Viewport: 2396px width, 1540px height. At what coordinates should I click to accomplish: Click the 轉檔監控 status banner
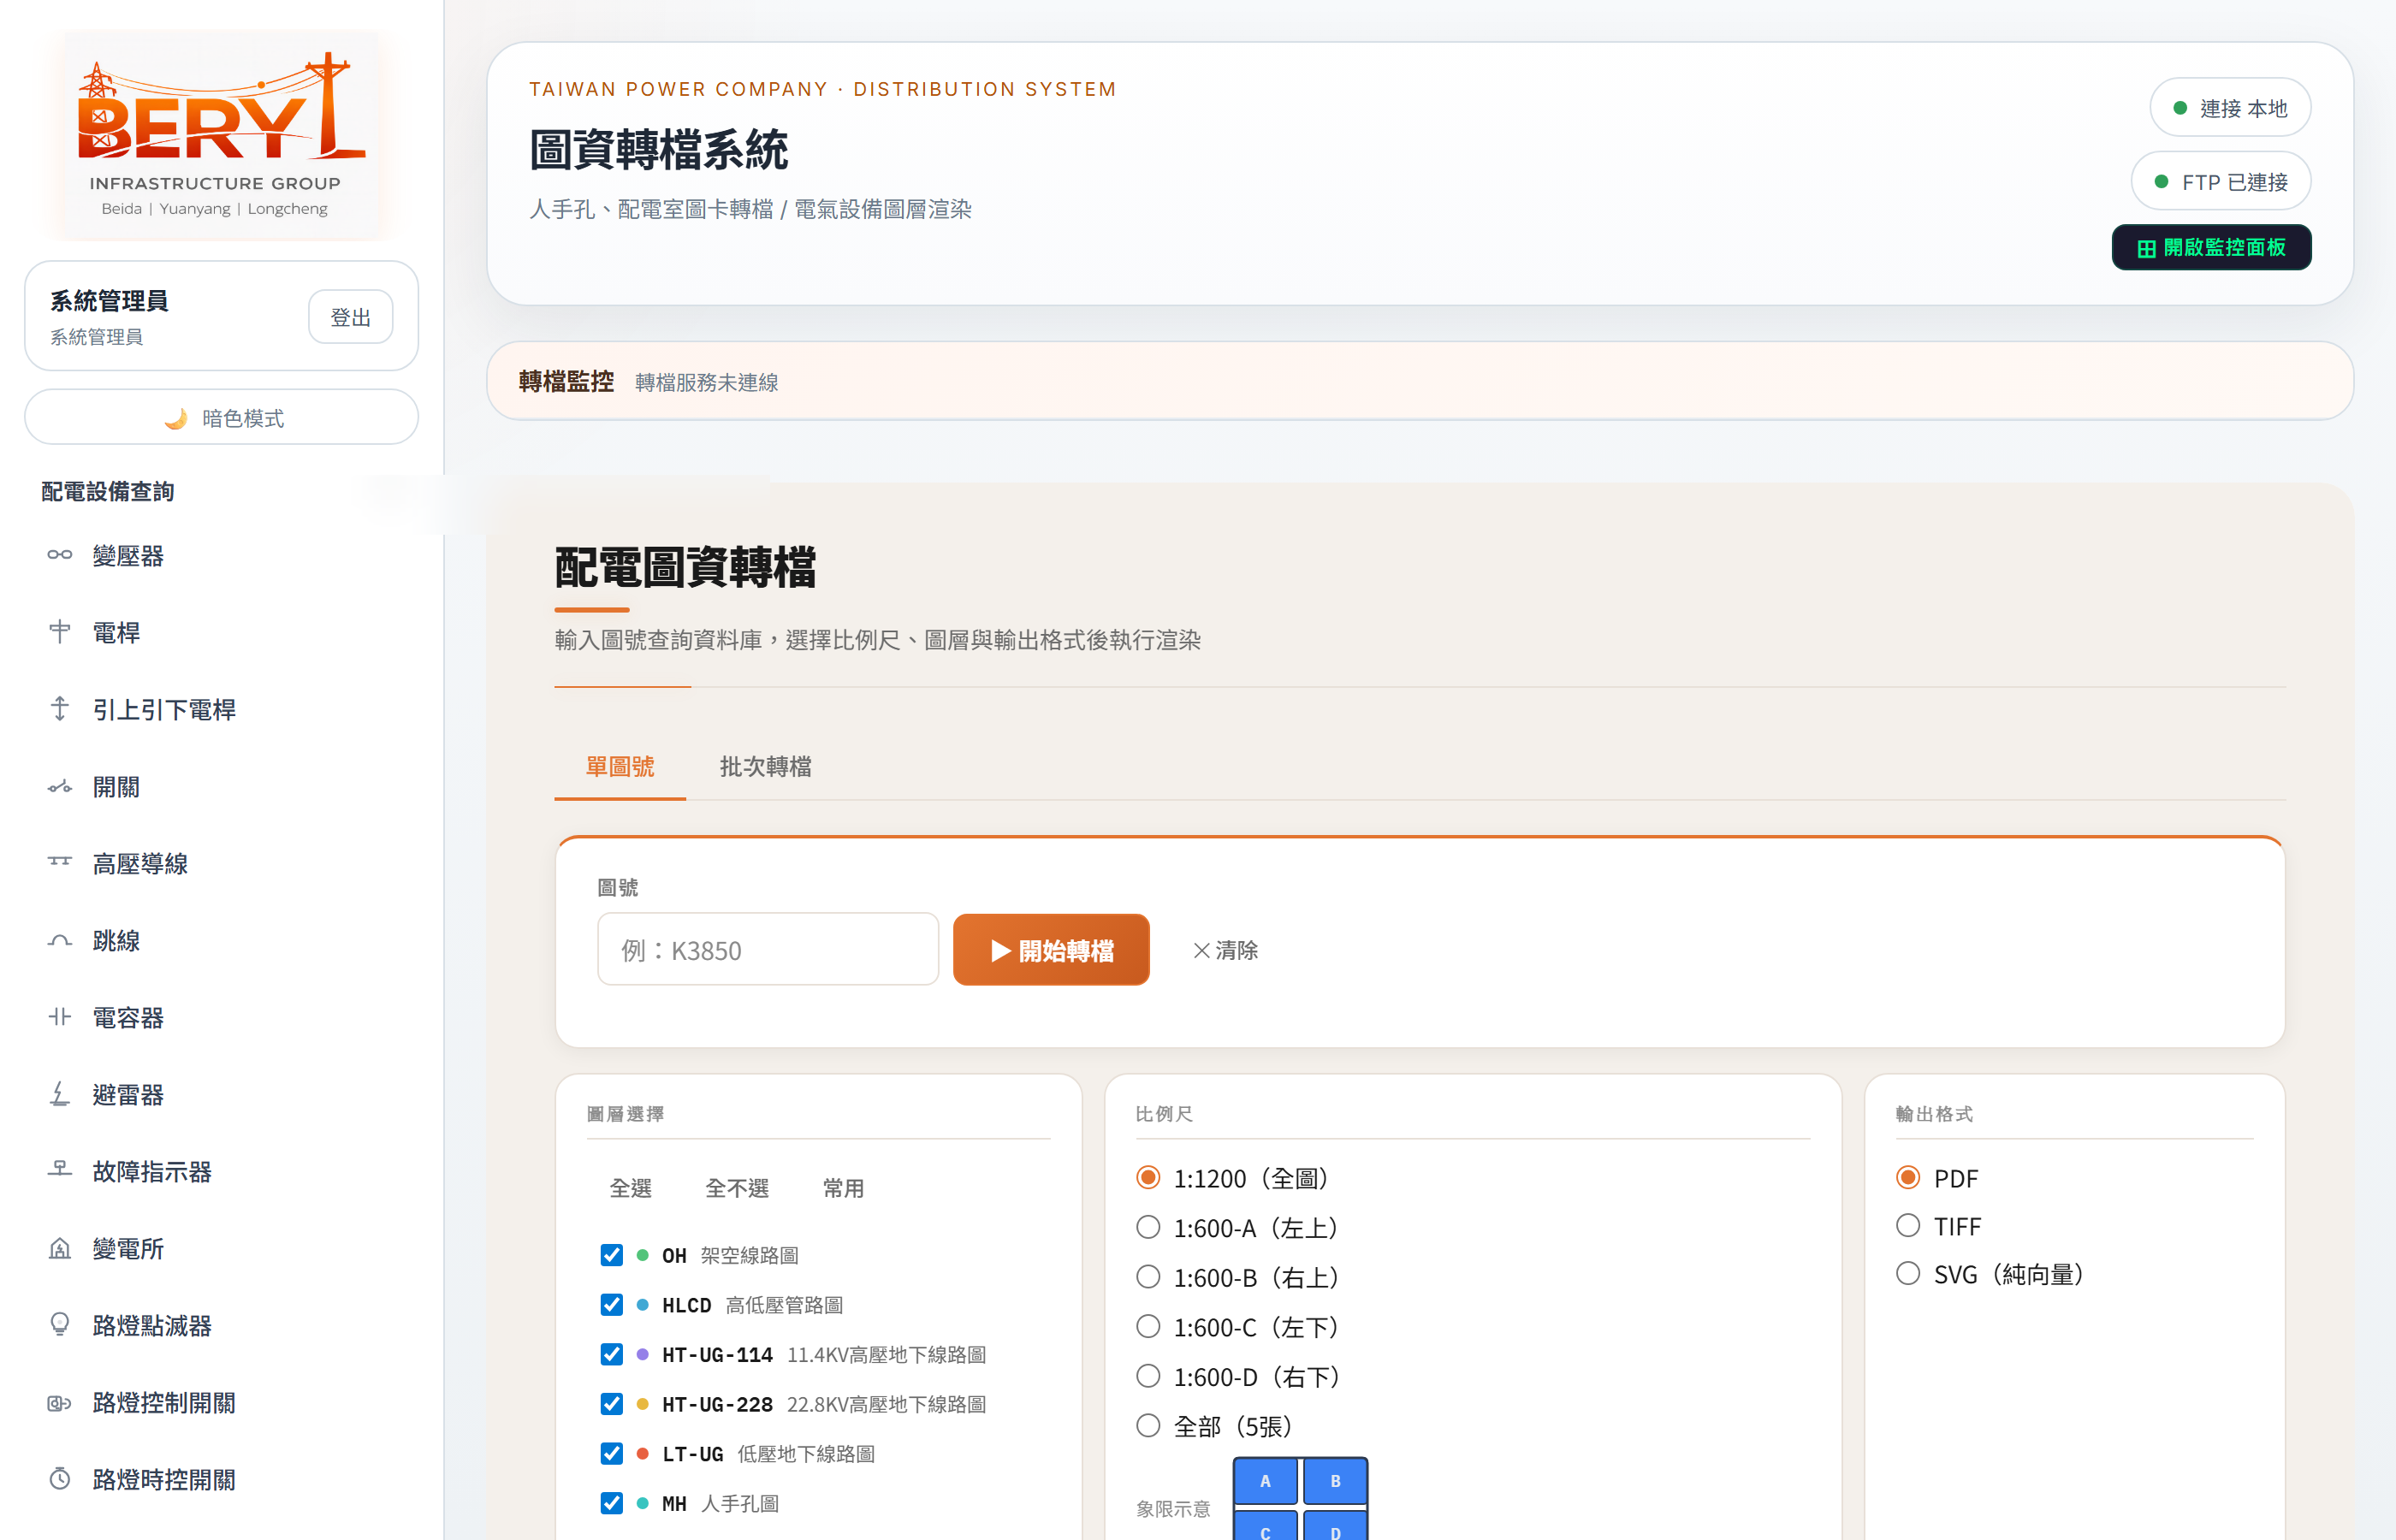1420,381
